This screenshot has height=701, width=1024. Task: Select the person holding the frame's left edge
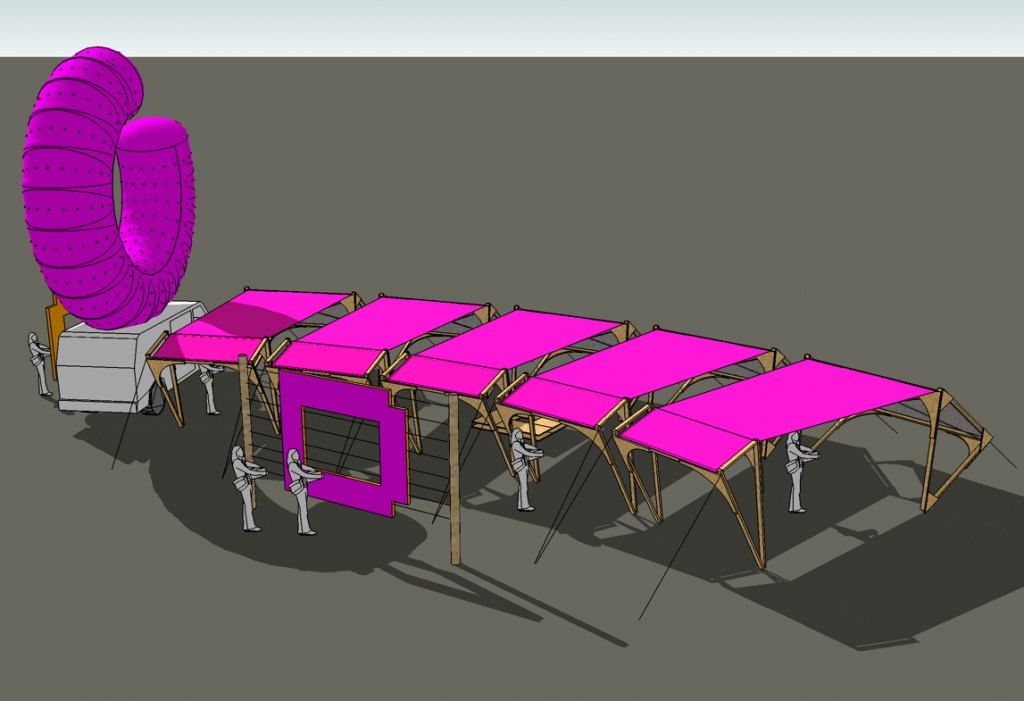[300, 490]
